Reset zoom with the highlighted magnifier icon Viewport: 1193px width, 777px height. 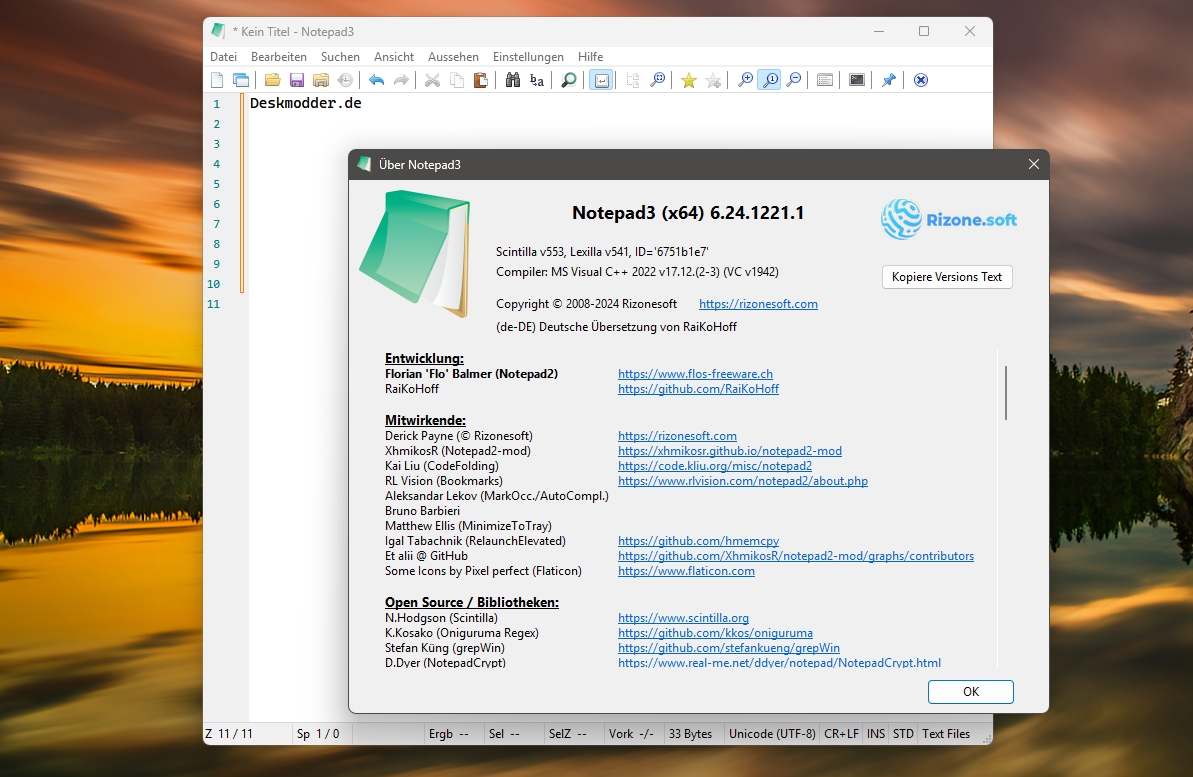pyautogui.click(x=770, y=80)
